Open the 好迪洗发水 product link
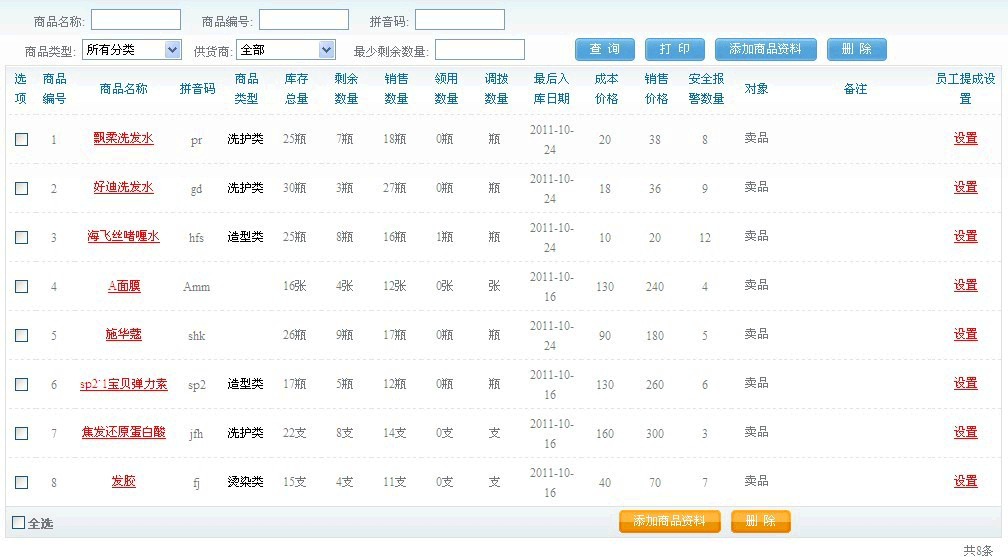Image resolution: width=1008 pixels, height=557 pixels. point(124,188)
